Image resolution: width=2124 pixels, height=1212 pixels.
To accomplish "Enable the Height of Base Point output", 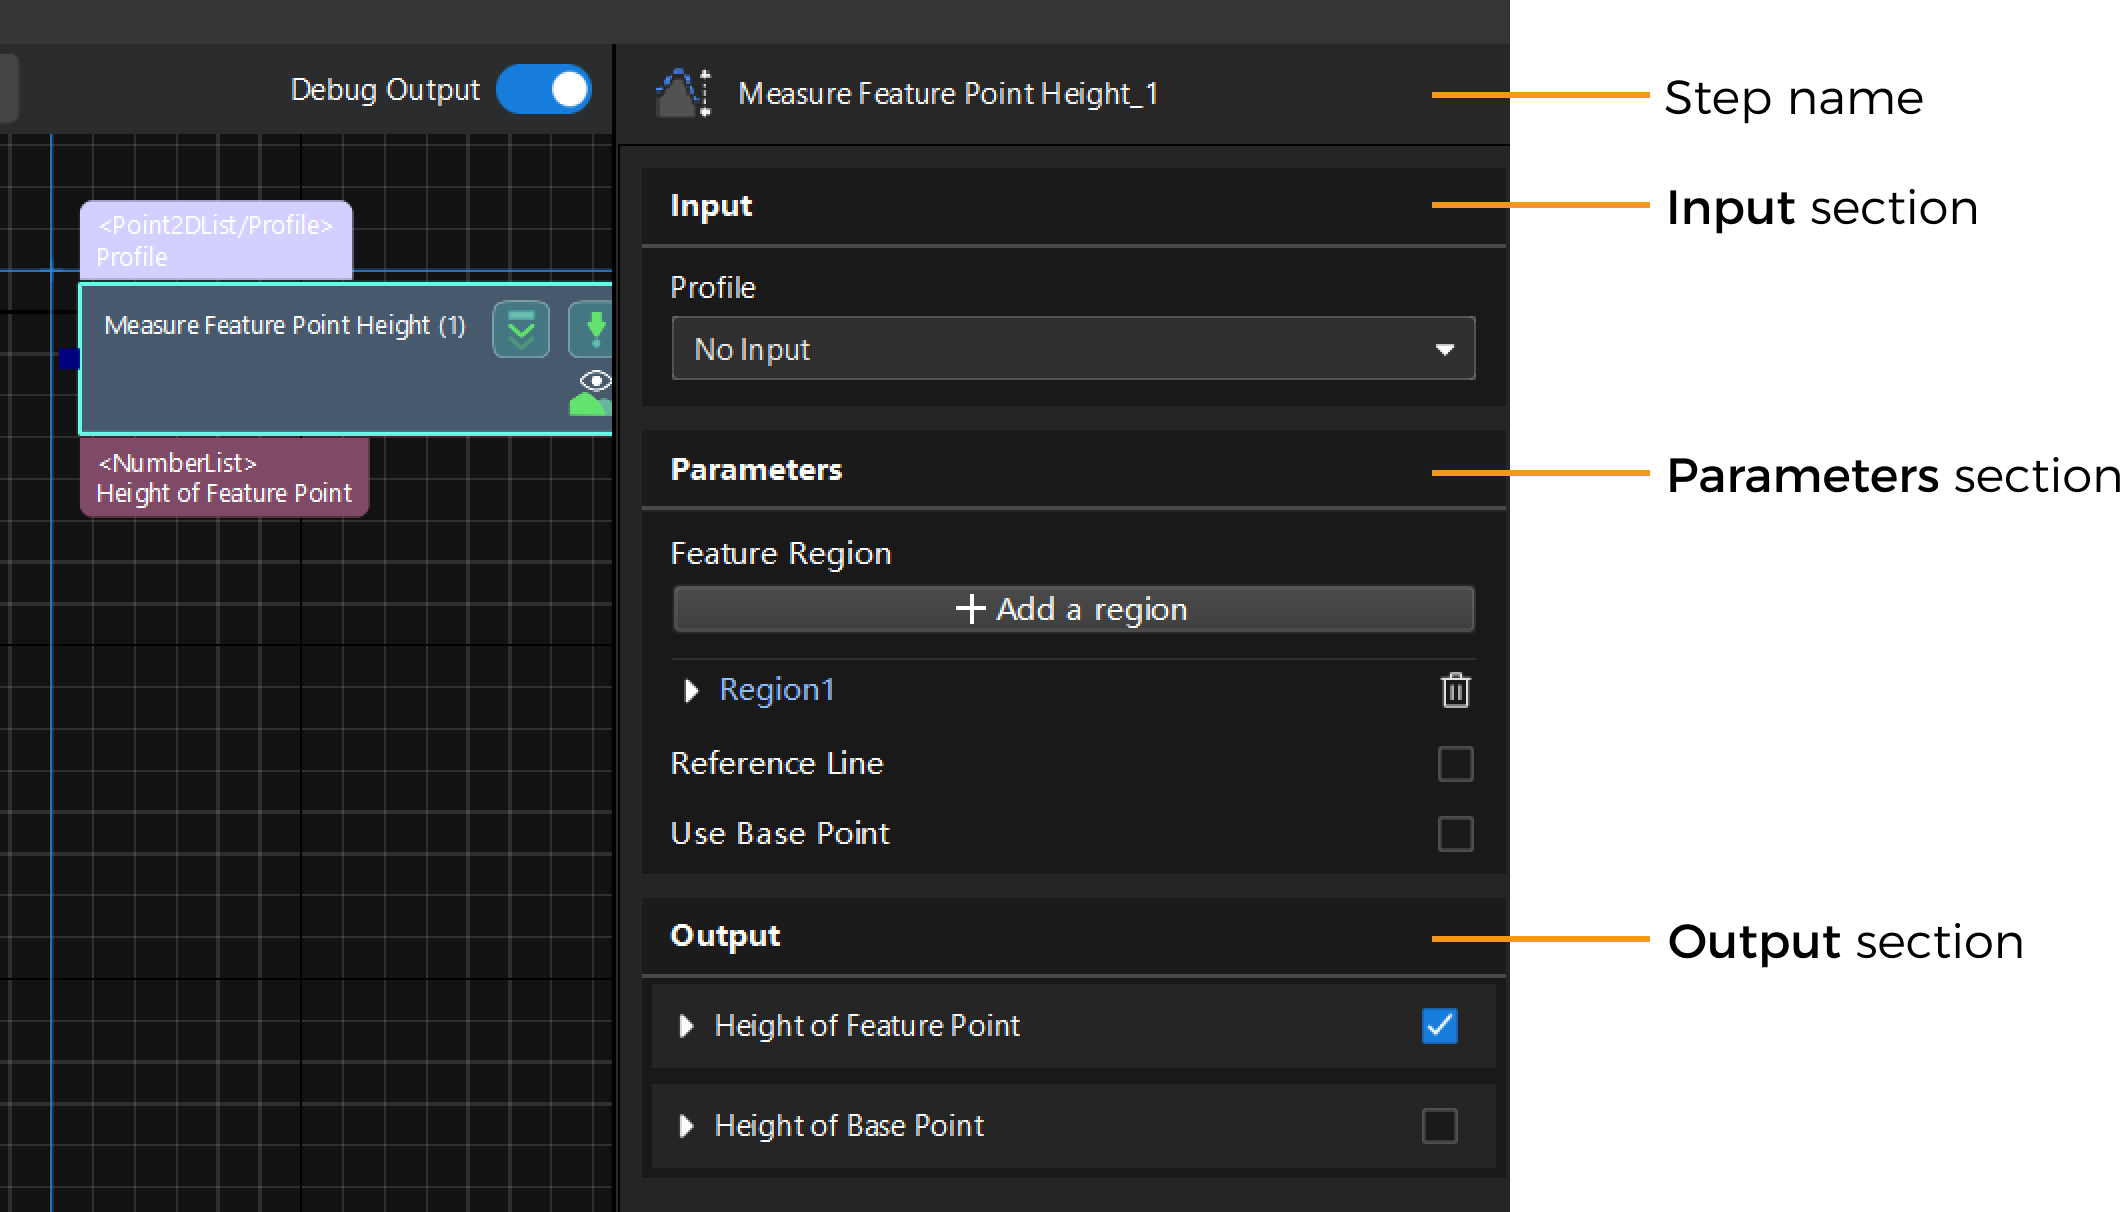I will tap(1439, 1126).
